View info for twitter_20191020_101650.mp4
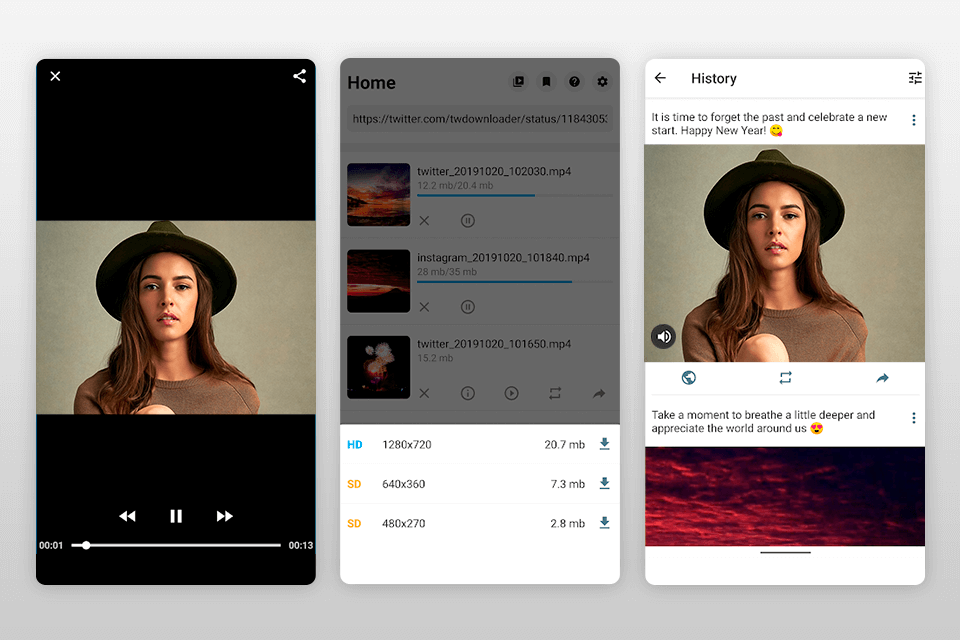This screenshot has width=960, height=640. [467, 393]
